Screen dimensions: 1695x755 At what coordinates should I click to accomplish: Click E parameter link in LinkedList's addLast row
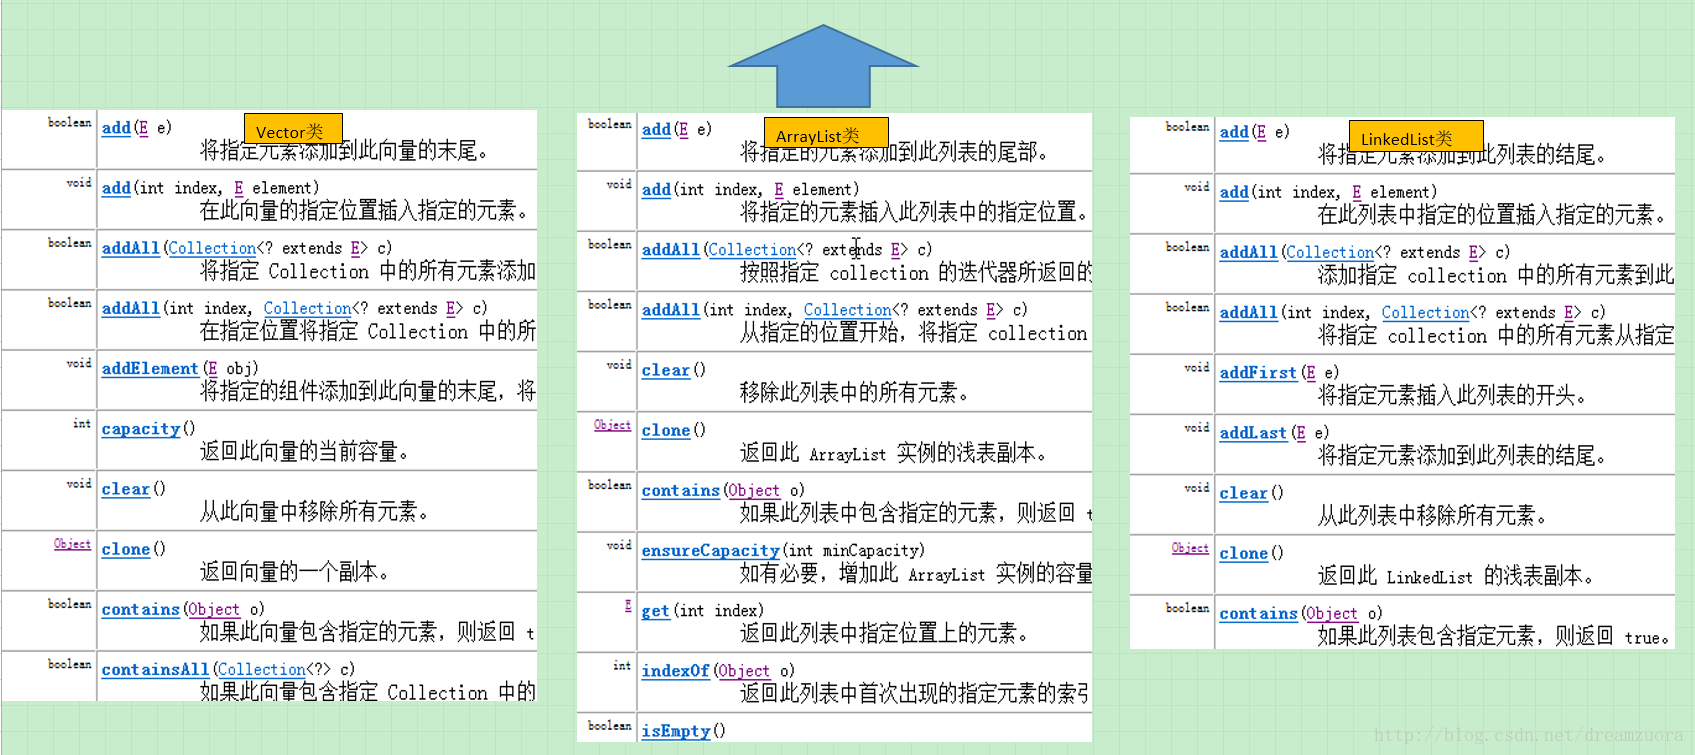point(1301,432)
